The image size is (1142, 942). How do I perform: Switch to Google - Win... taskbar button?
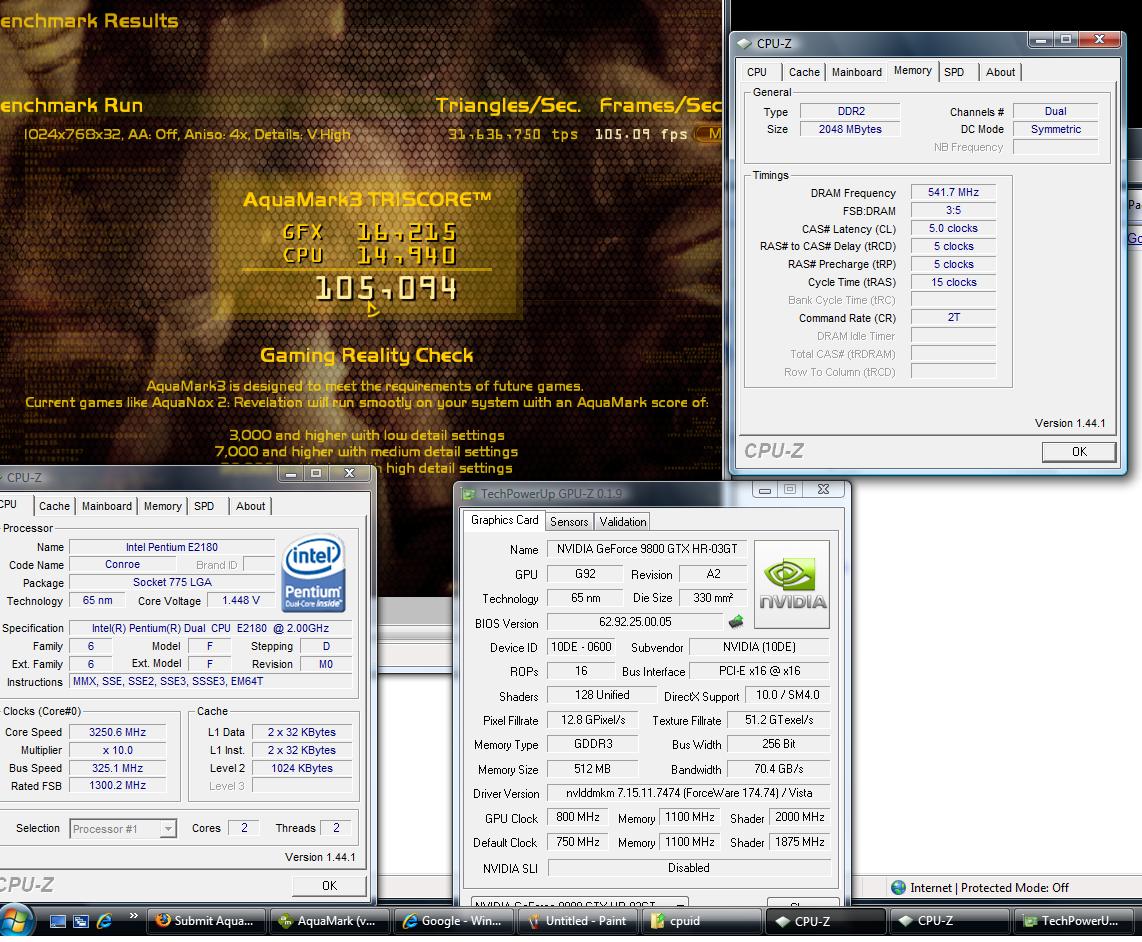coord(452,921)
